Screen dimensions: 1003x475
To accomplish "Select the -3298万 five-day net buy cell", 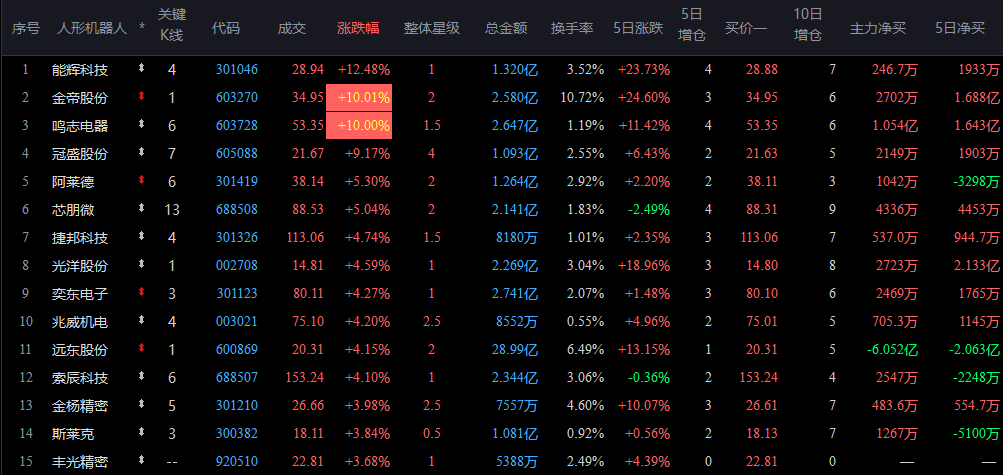I will click(x=975, y=182).
